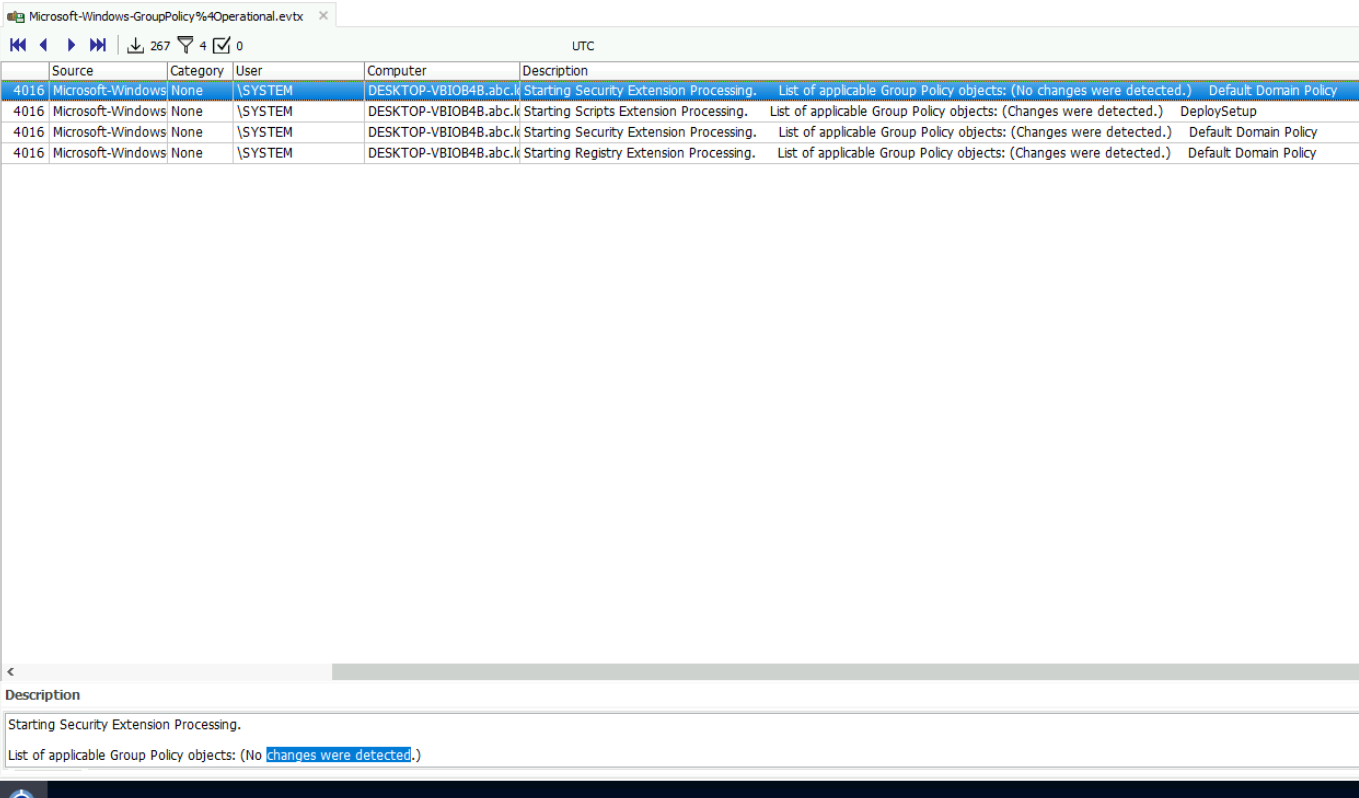The image size is (1359, 798).
Task: Select the Security Extension row where changes were detected
Action: tap(679, 132)
